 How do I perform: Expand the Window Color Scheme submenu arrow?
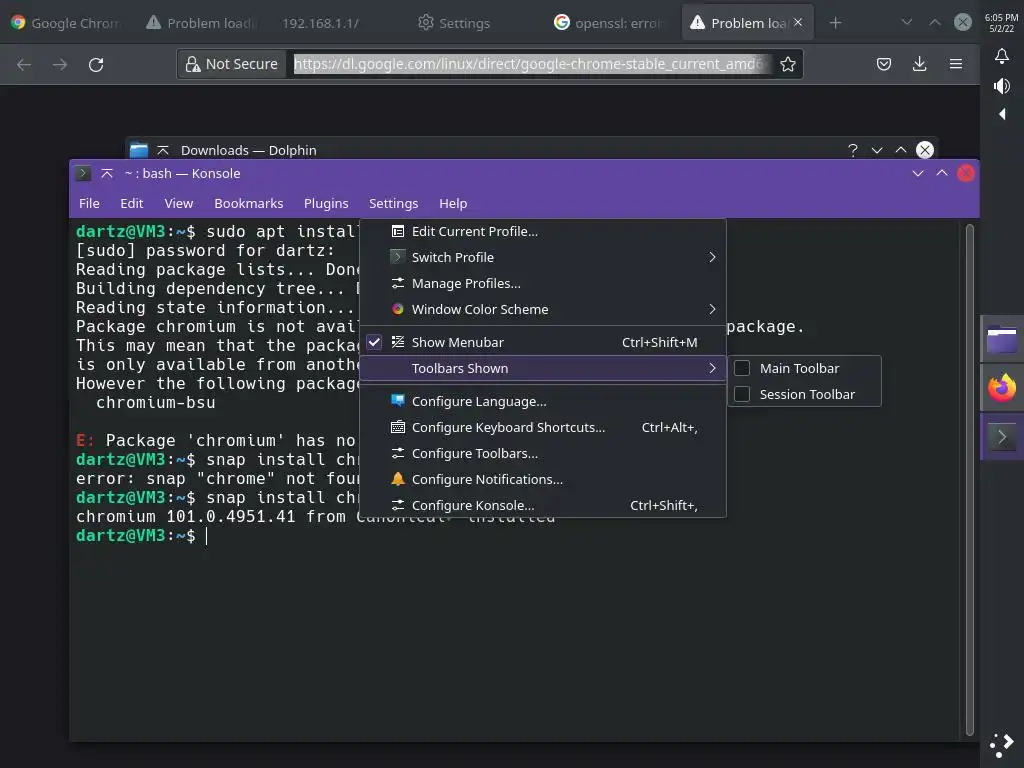click(712, 309)
